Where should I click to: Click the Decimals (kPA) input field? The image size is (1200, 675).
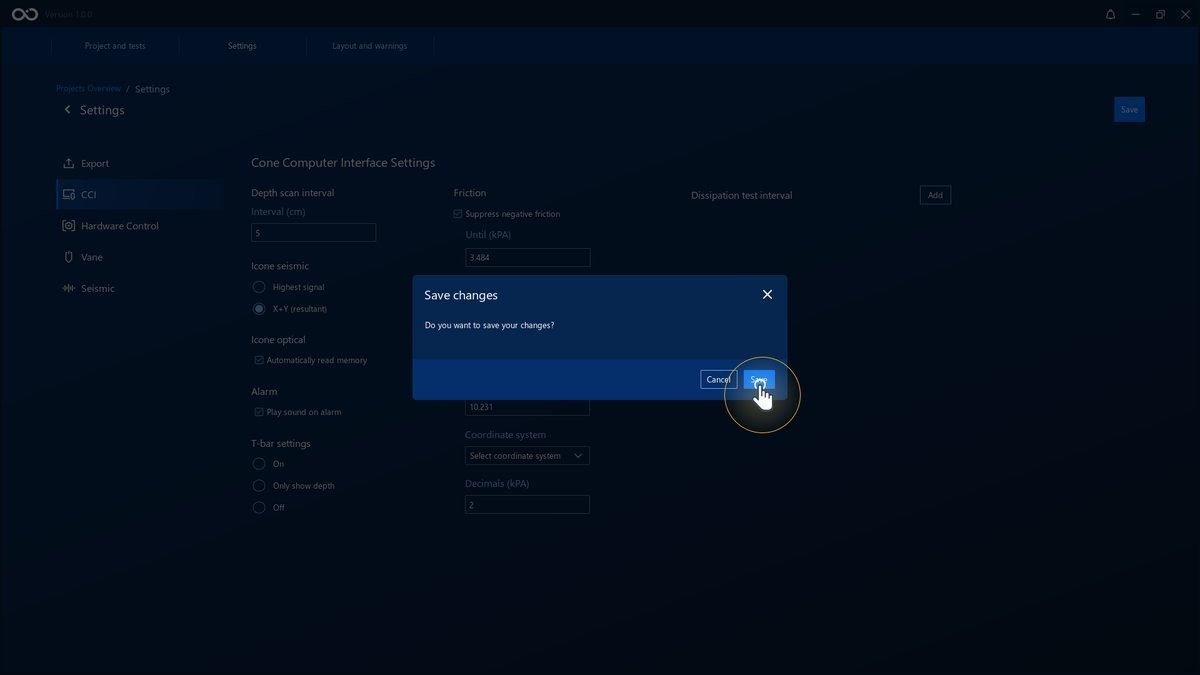pos(527,505)
